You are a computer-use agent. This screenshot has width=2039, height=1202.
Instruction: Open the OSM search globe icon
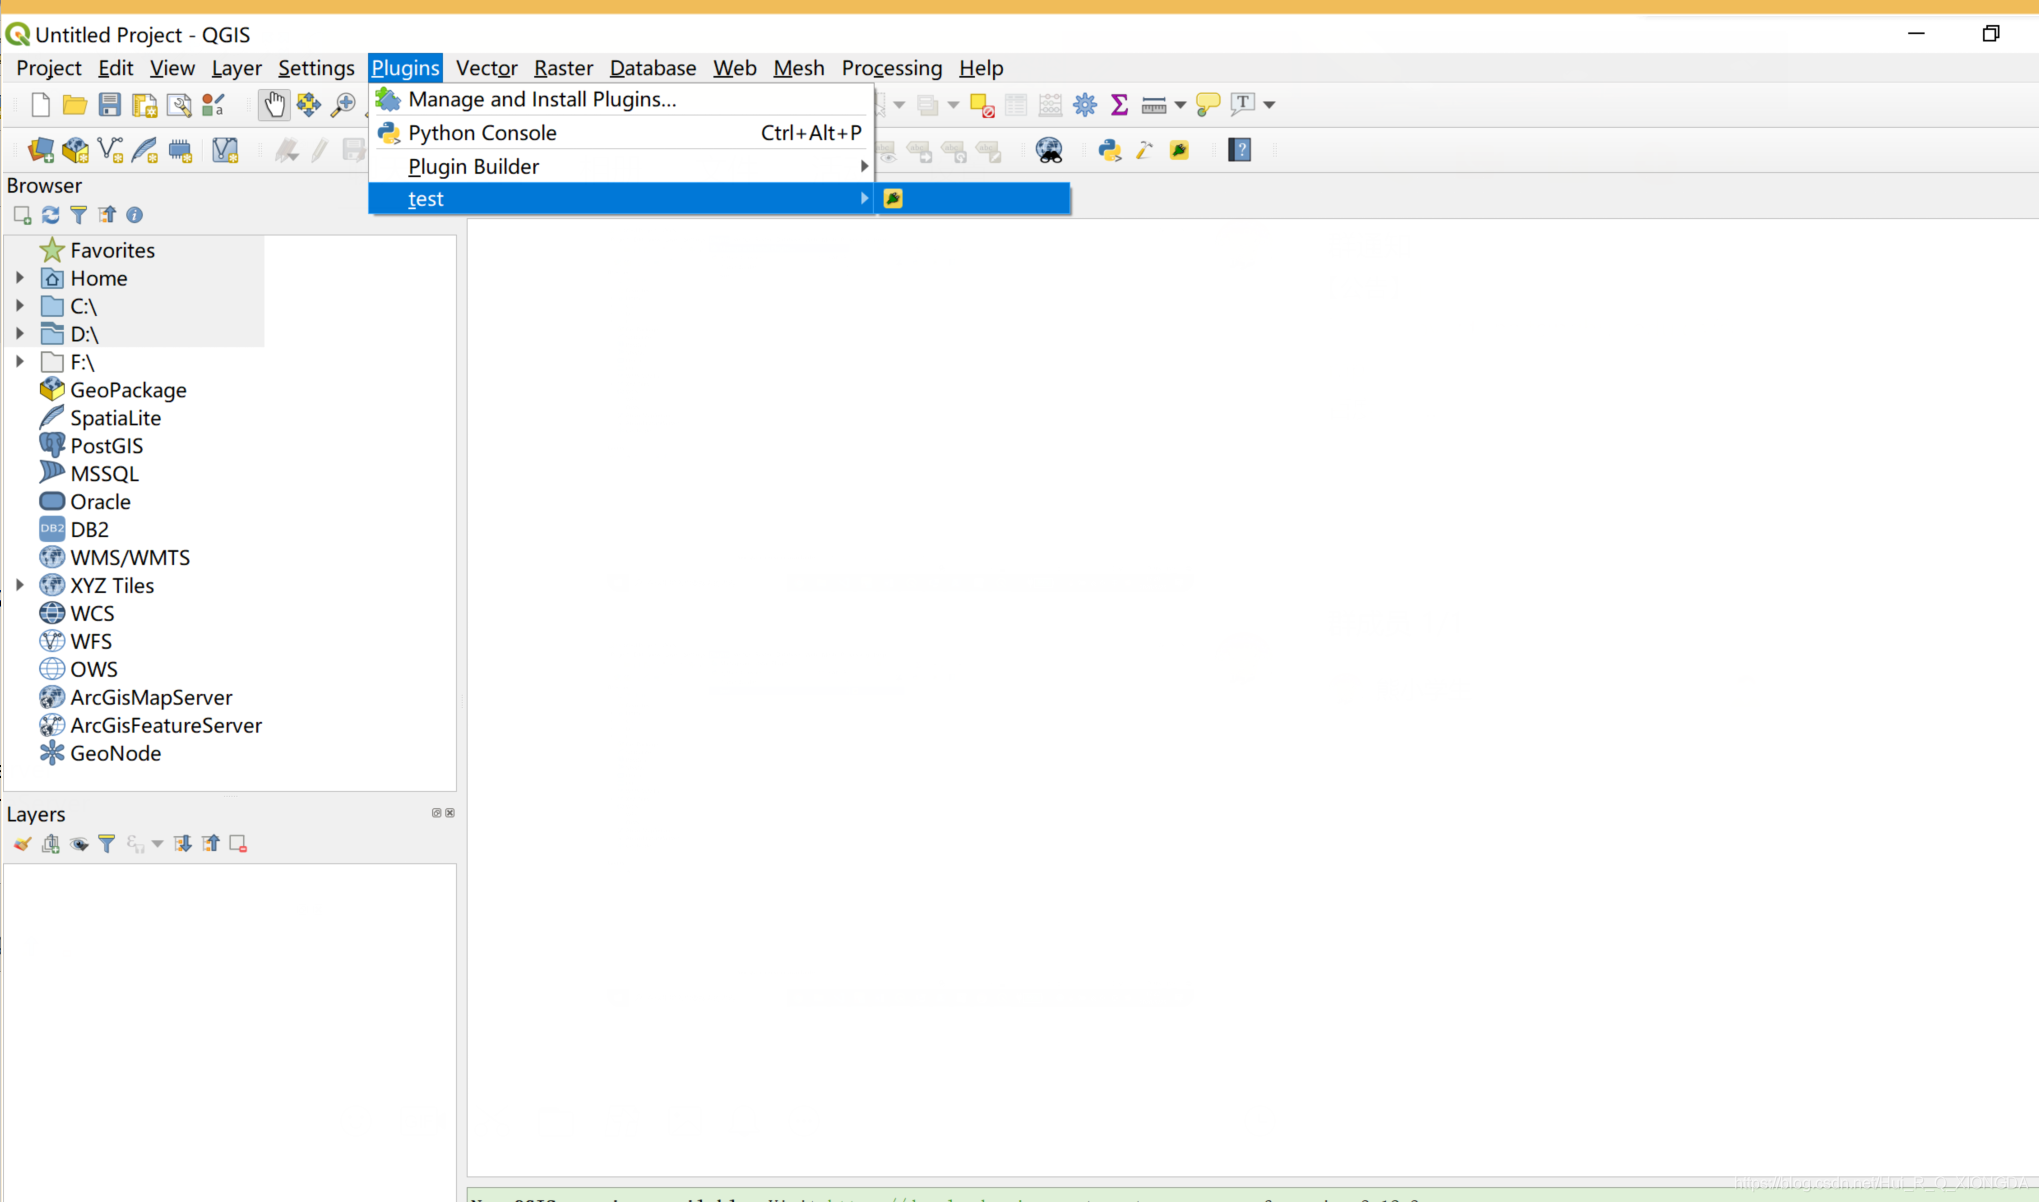(x=1049, y=150)
